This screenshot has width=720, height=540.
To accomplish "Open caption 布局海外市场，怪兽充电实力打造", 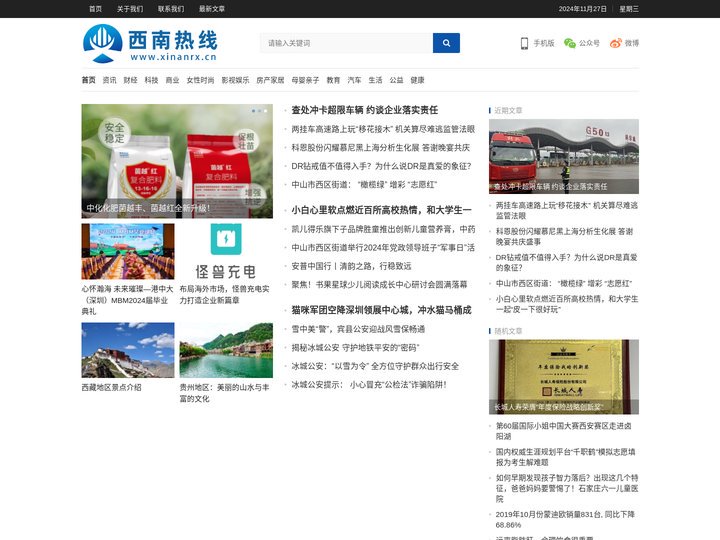I will (x=225, y=294).
